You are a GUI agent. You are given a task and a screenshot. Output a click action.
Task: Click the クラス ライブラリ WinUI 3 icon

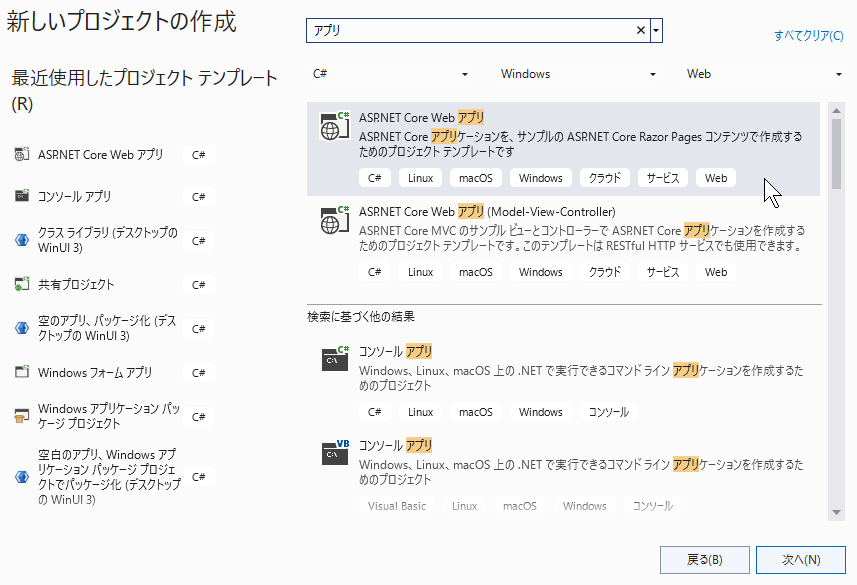click(21, 239)
